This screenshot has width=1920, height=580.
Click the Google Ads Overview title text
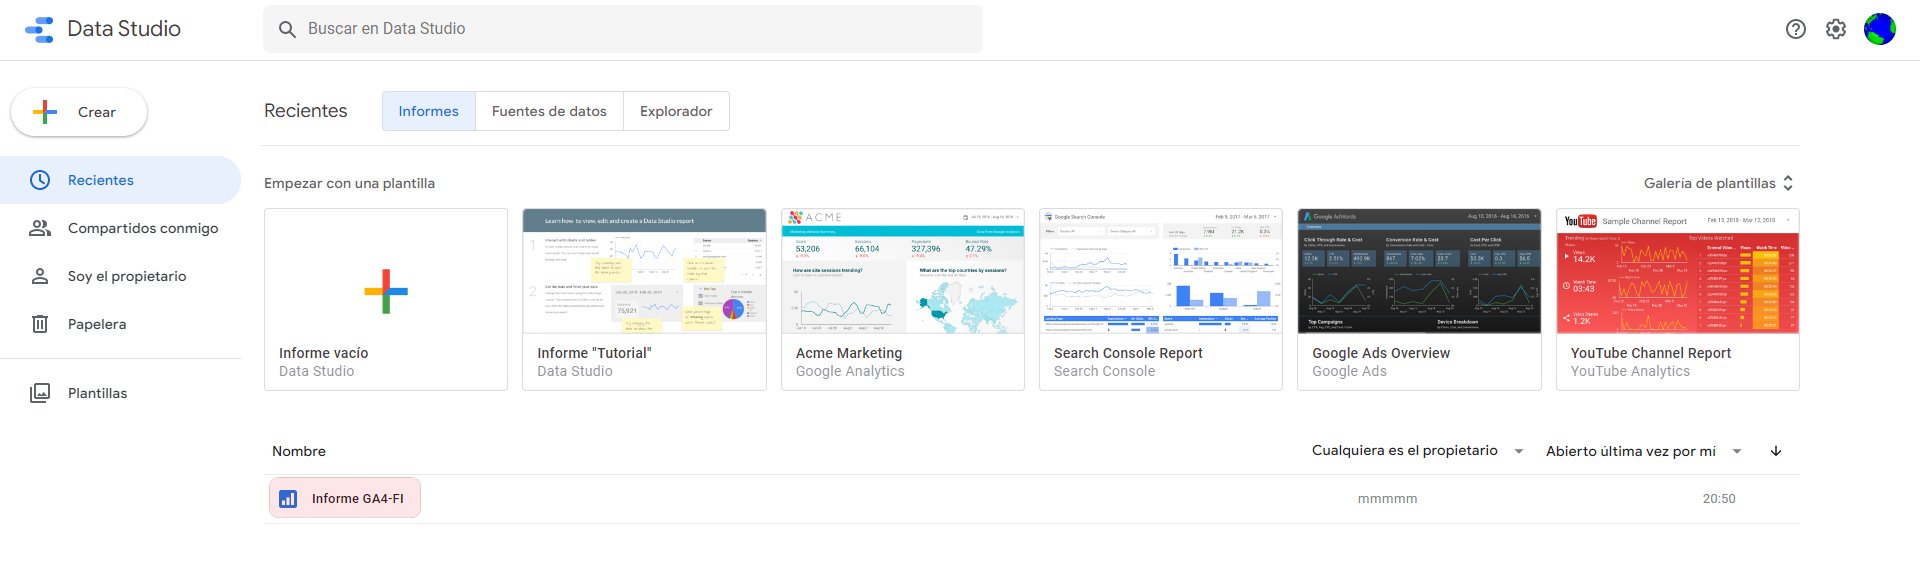(x=1381, y=353)
